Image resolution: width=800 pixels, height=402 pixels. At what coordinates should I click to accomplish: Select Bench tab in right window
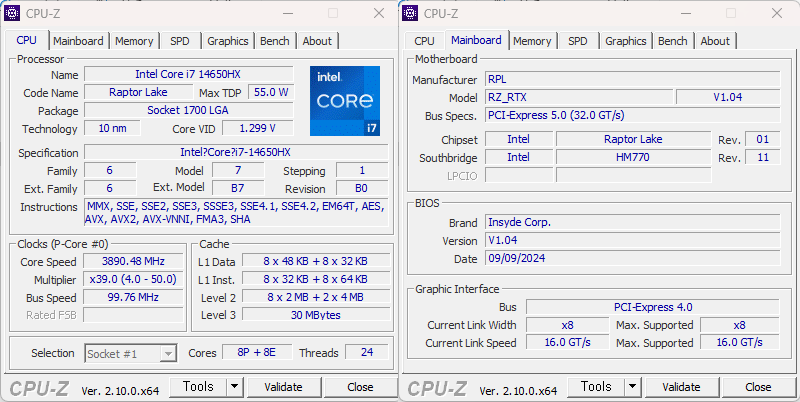[x=672, y=41]
